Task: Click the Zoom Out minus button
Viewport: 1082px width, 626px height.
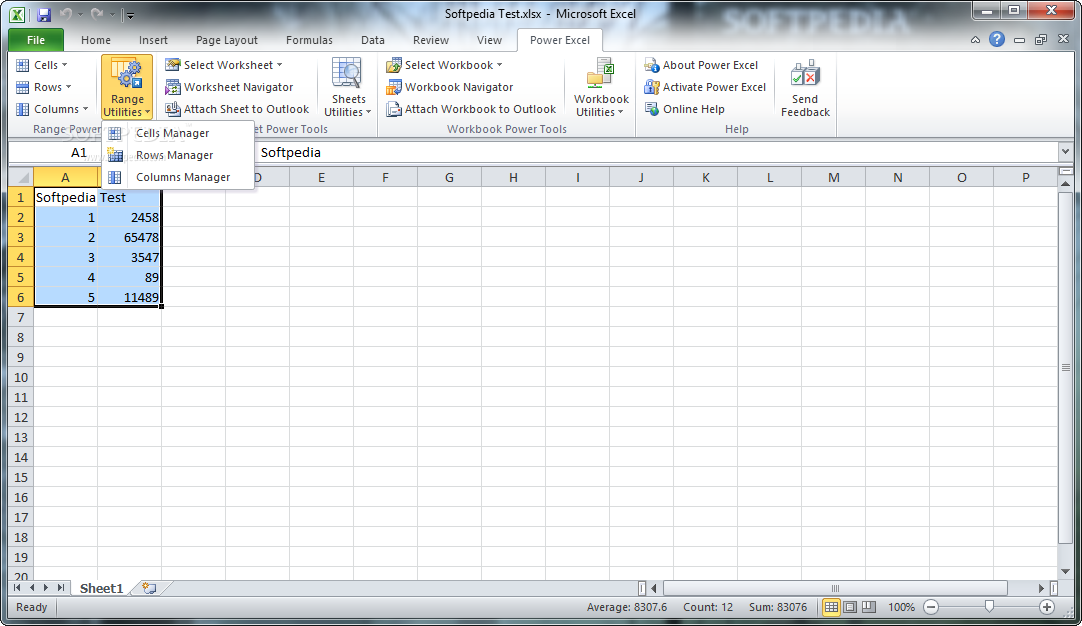Action: pyautogui.click(x=931, y=607)
